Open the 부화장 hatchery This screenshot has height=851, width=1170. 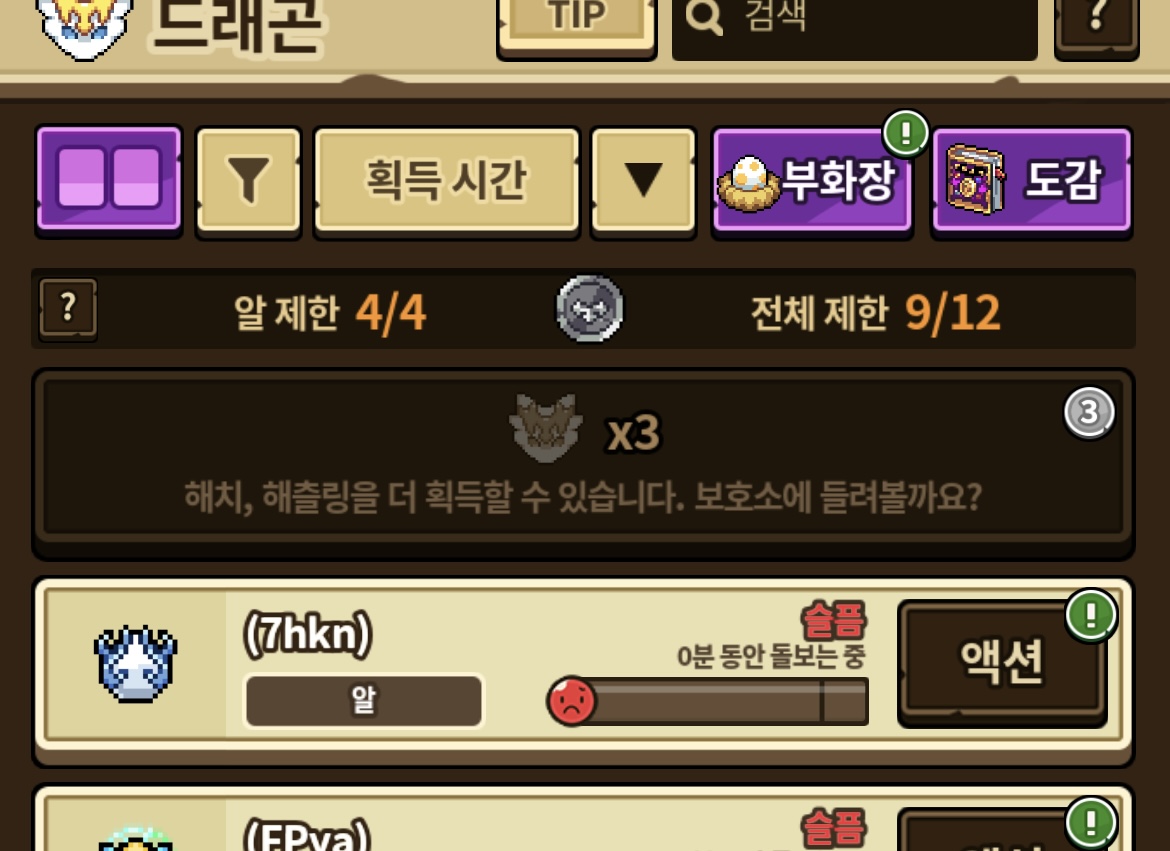pos(812,181)
